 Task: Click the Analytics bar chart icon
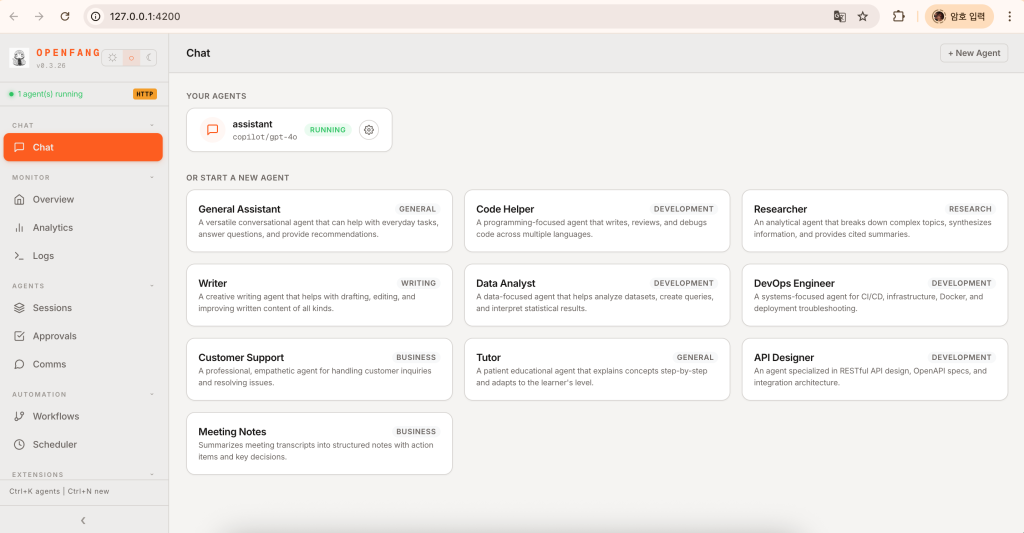[19, 228]
